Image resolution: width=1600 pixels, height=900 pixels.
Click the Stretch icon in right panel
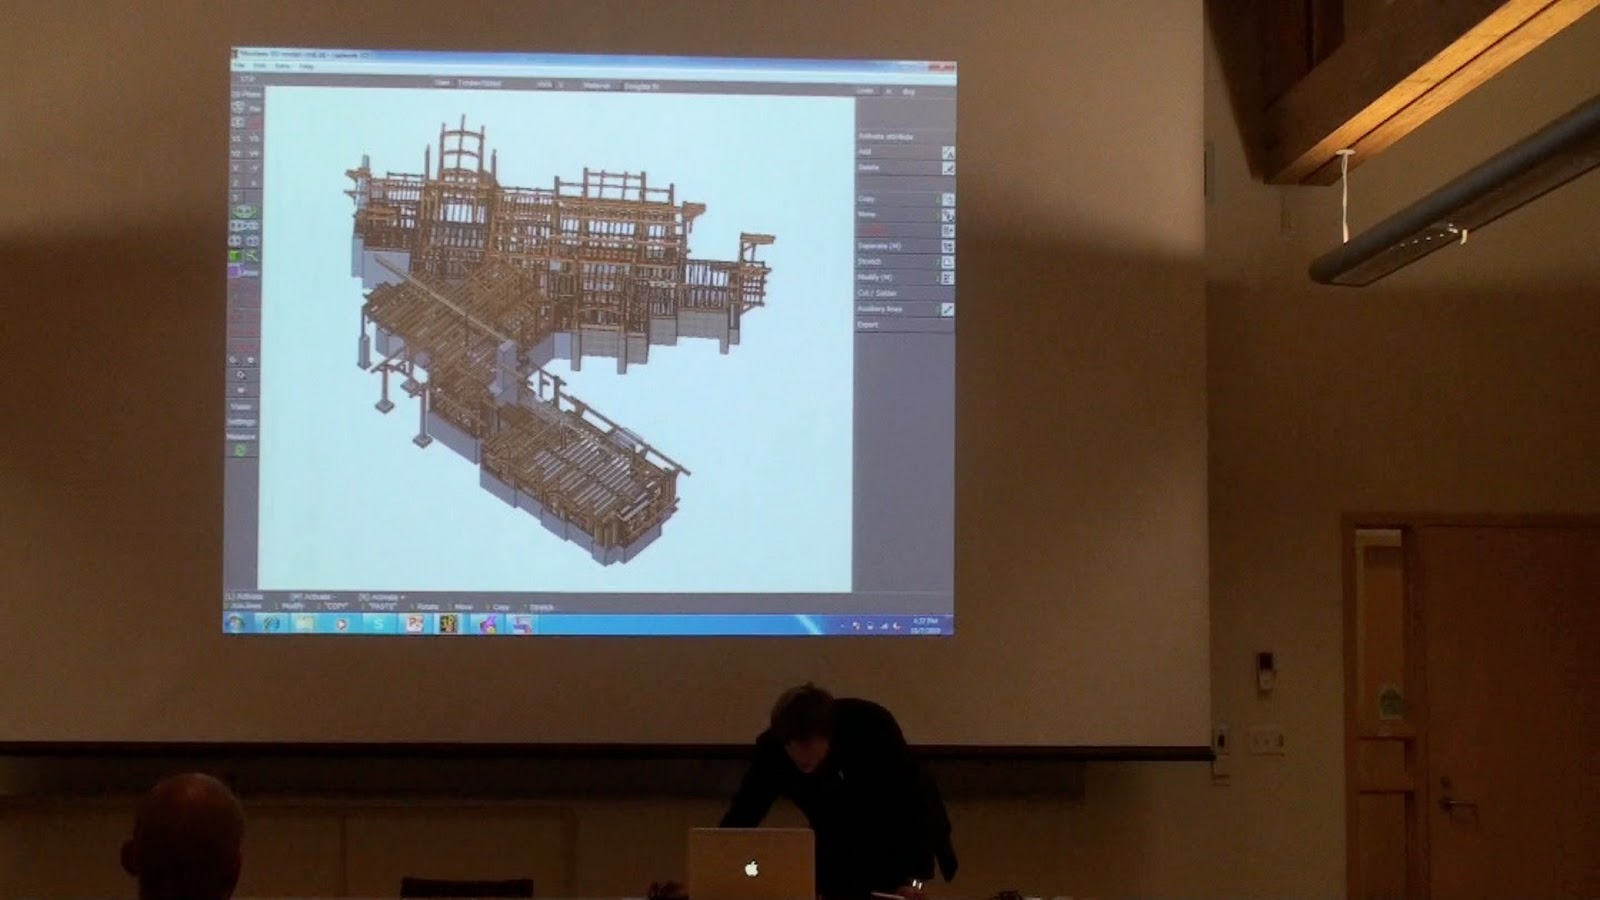pos(947,262)
